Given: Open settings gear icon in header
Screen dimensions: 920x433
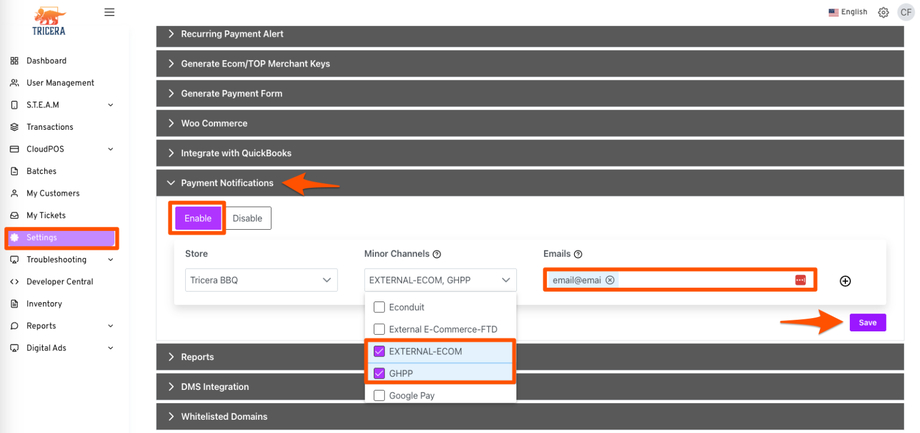Looking at the screenshot, I should 883,13.
